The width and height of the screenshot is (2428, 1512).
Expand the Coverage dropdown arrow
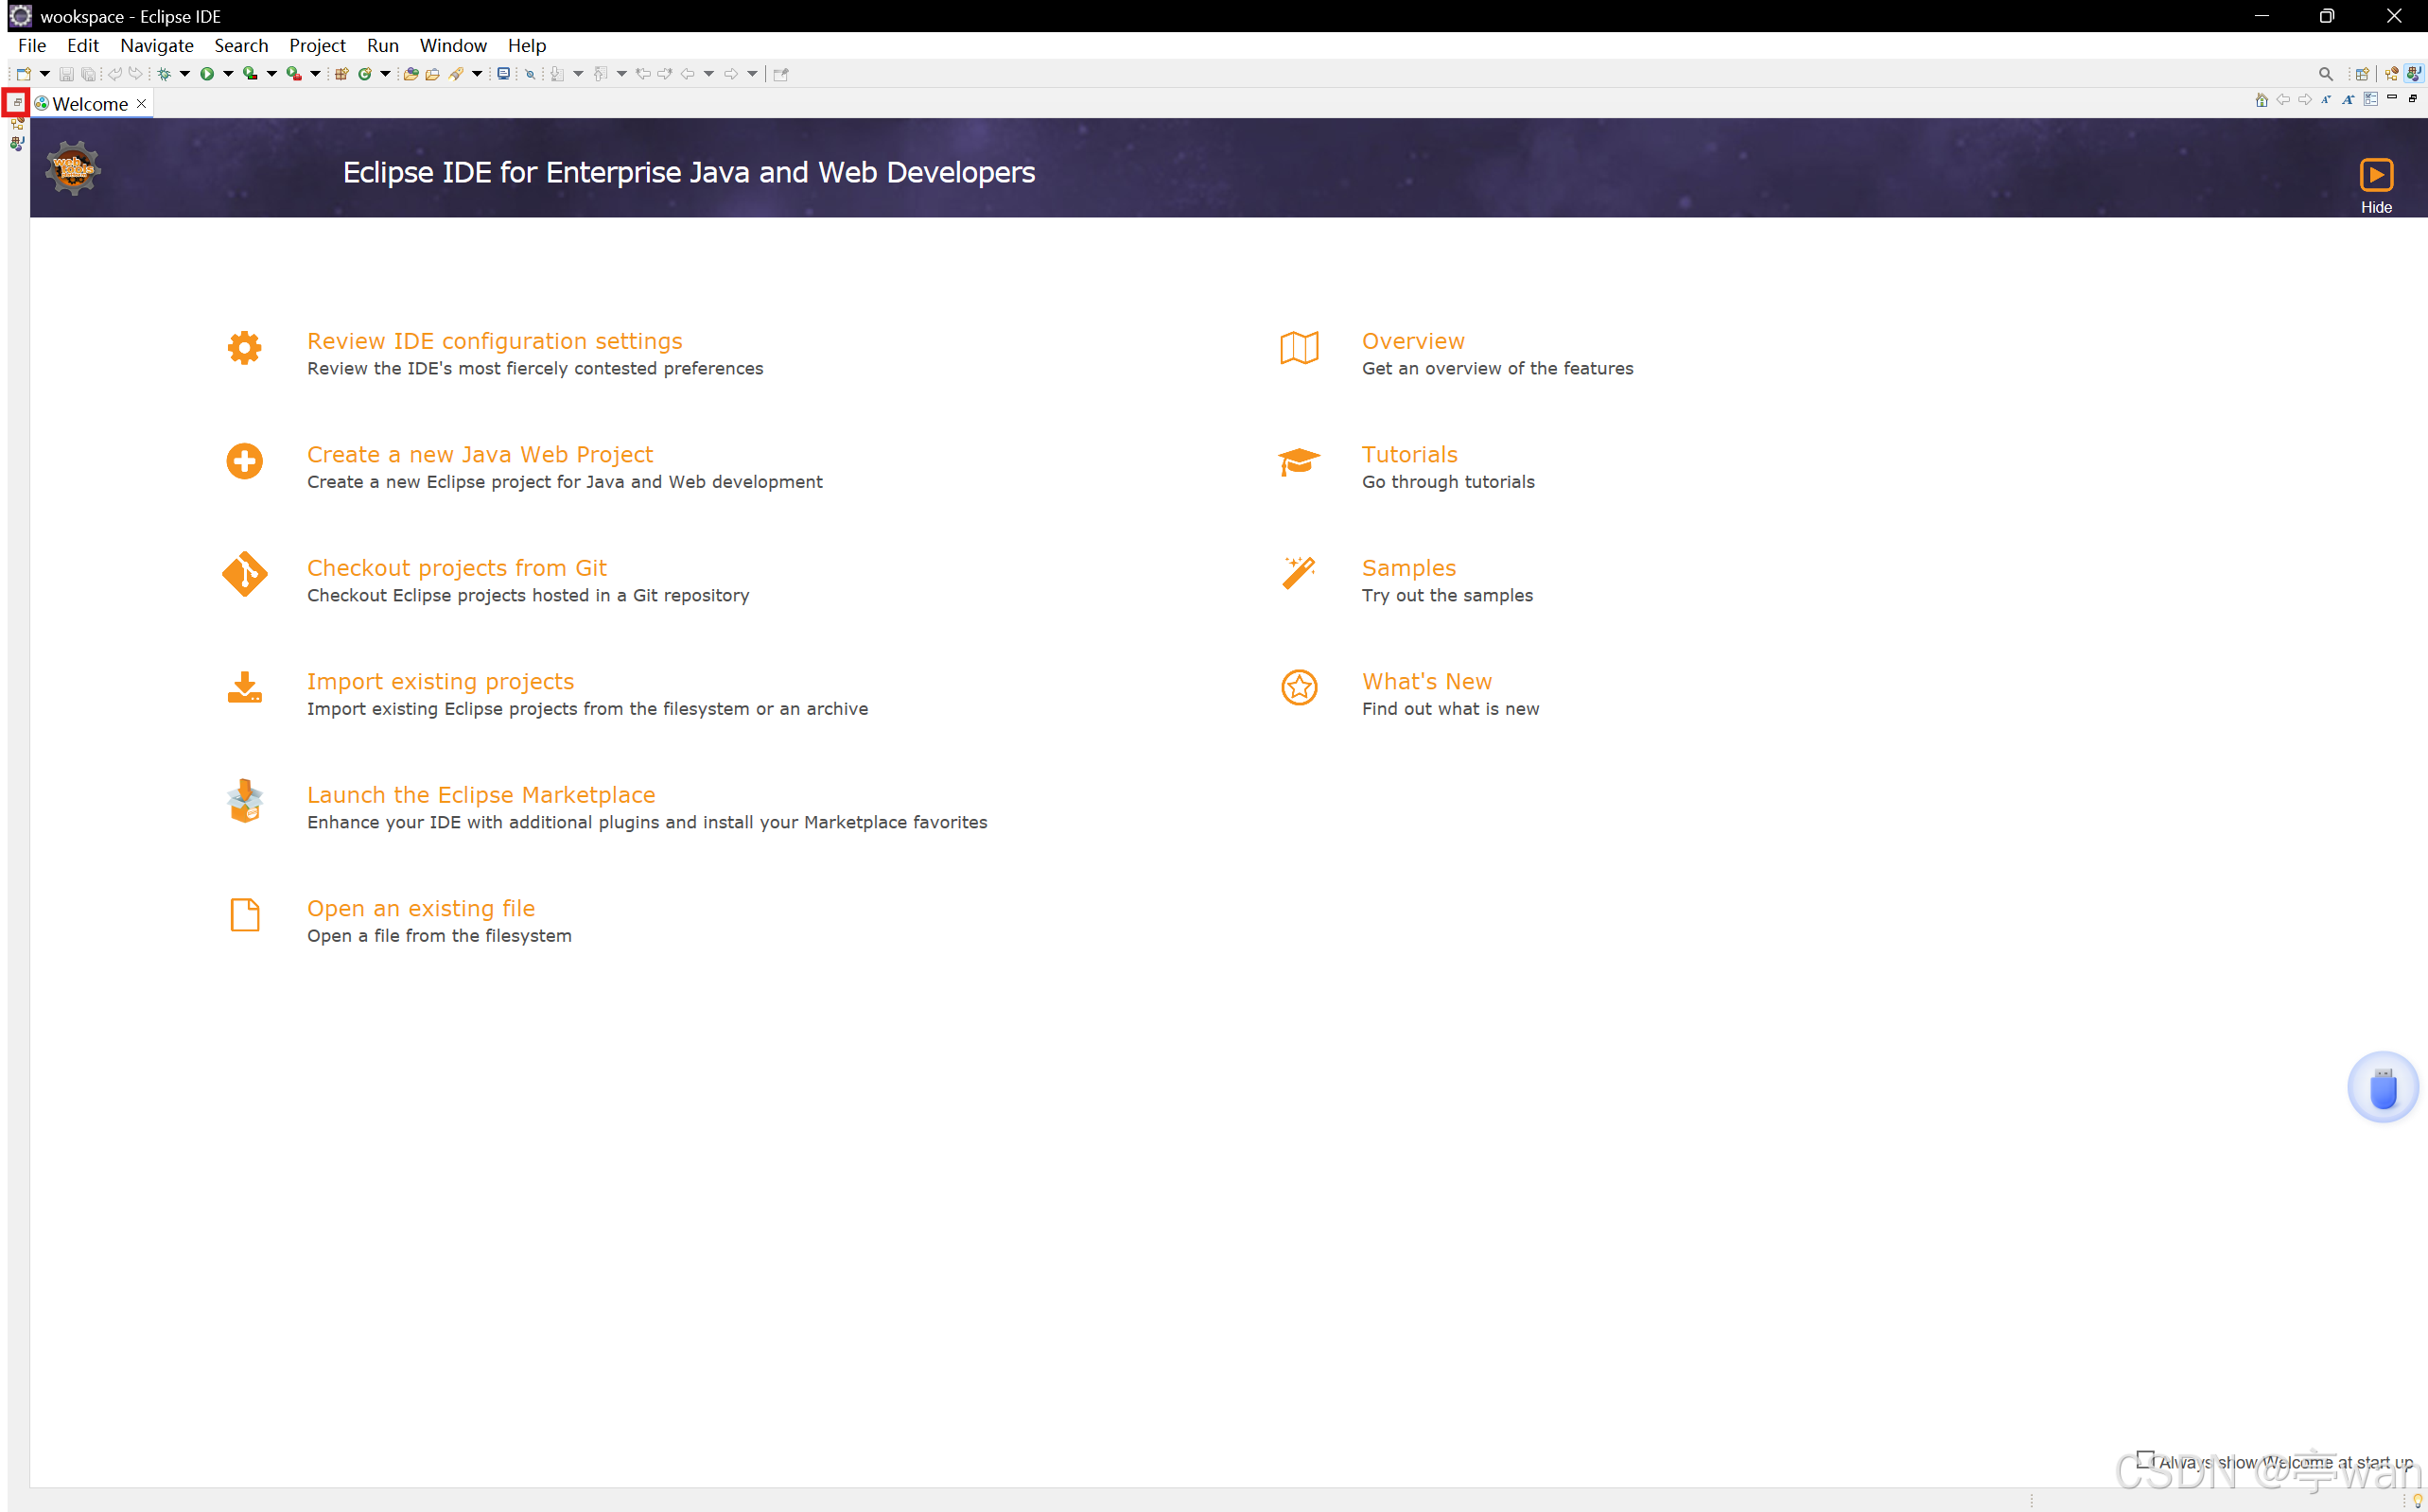pos(271,74)
